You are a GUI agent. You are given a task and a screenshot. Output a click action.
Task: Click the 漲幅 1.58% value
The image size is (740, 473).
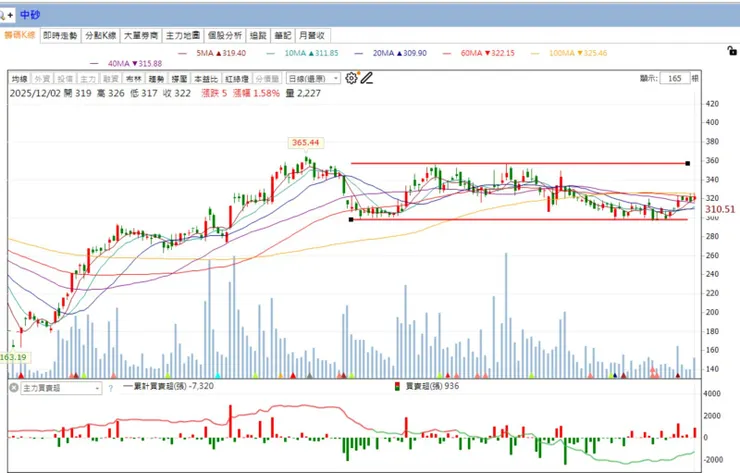point(256,93)
